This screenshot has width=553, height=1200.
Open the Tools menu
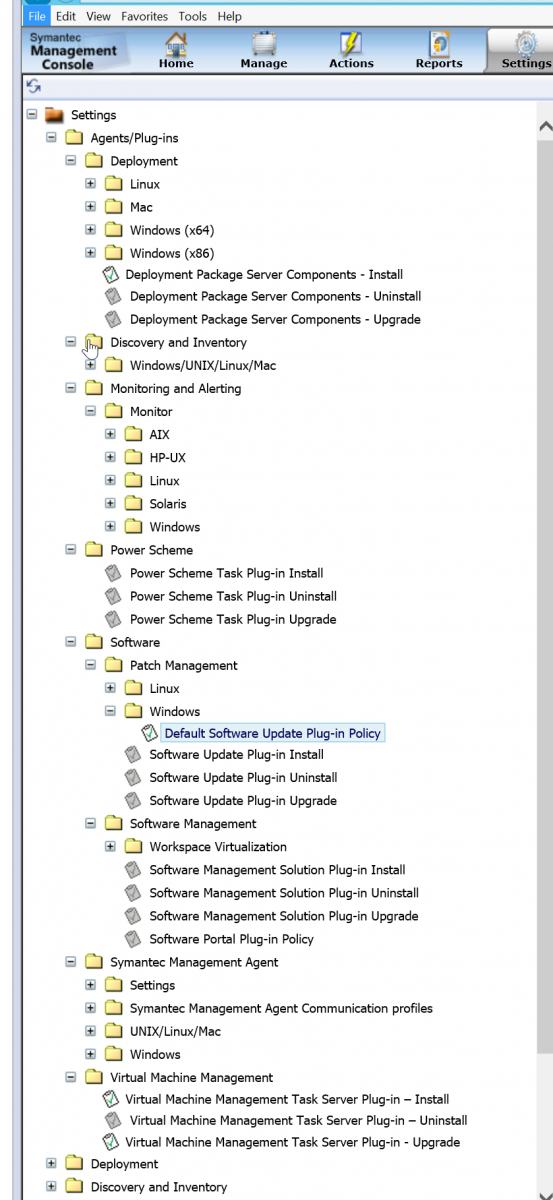[x=193, y=16]
